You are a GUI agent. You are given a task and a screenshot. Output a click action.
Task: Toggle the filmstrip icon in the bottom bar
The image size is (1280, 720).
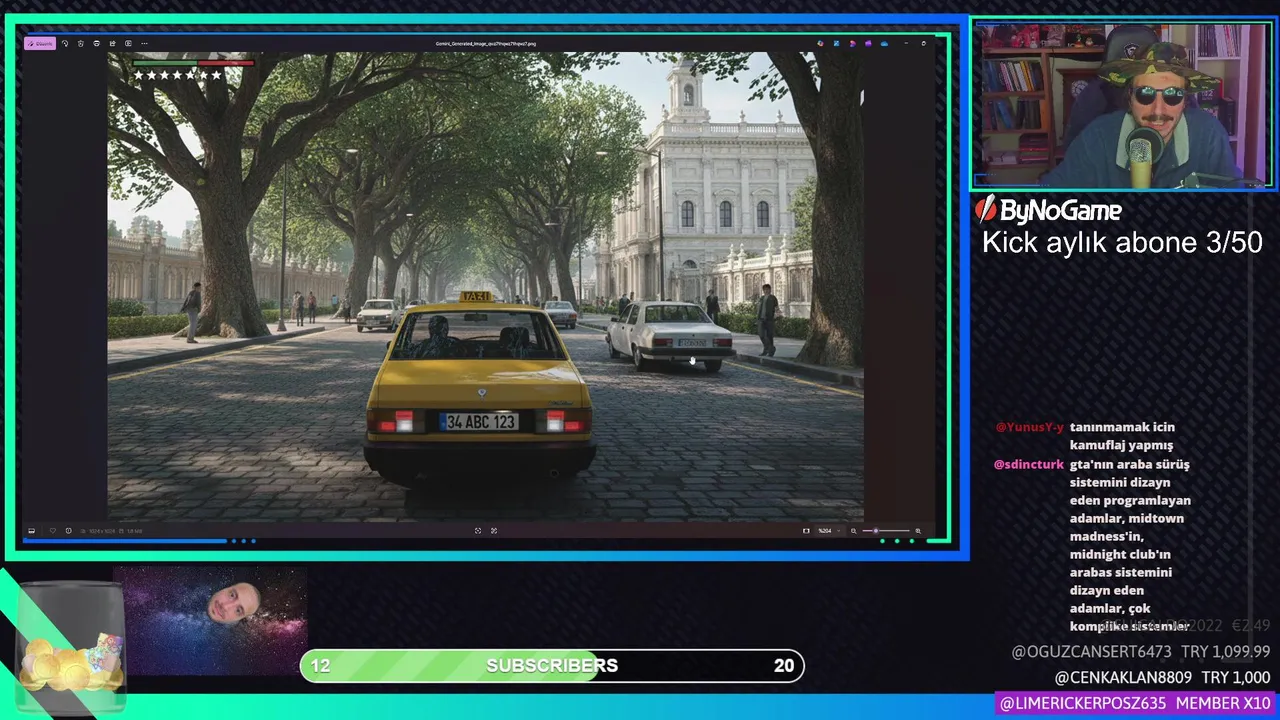31,531
